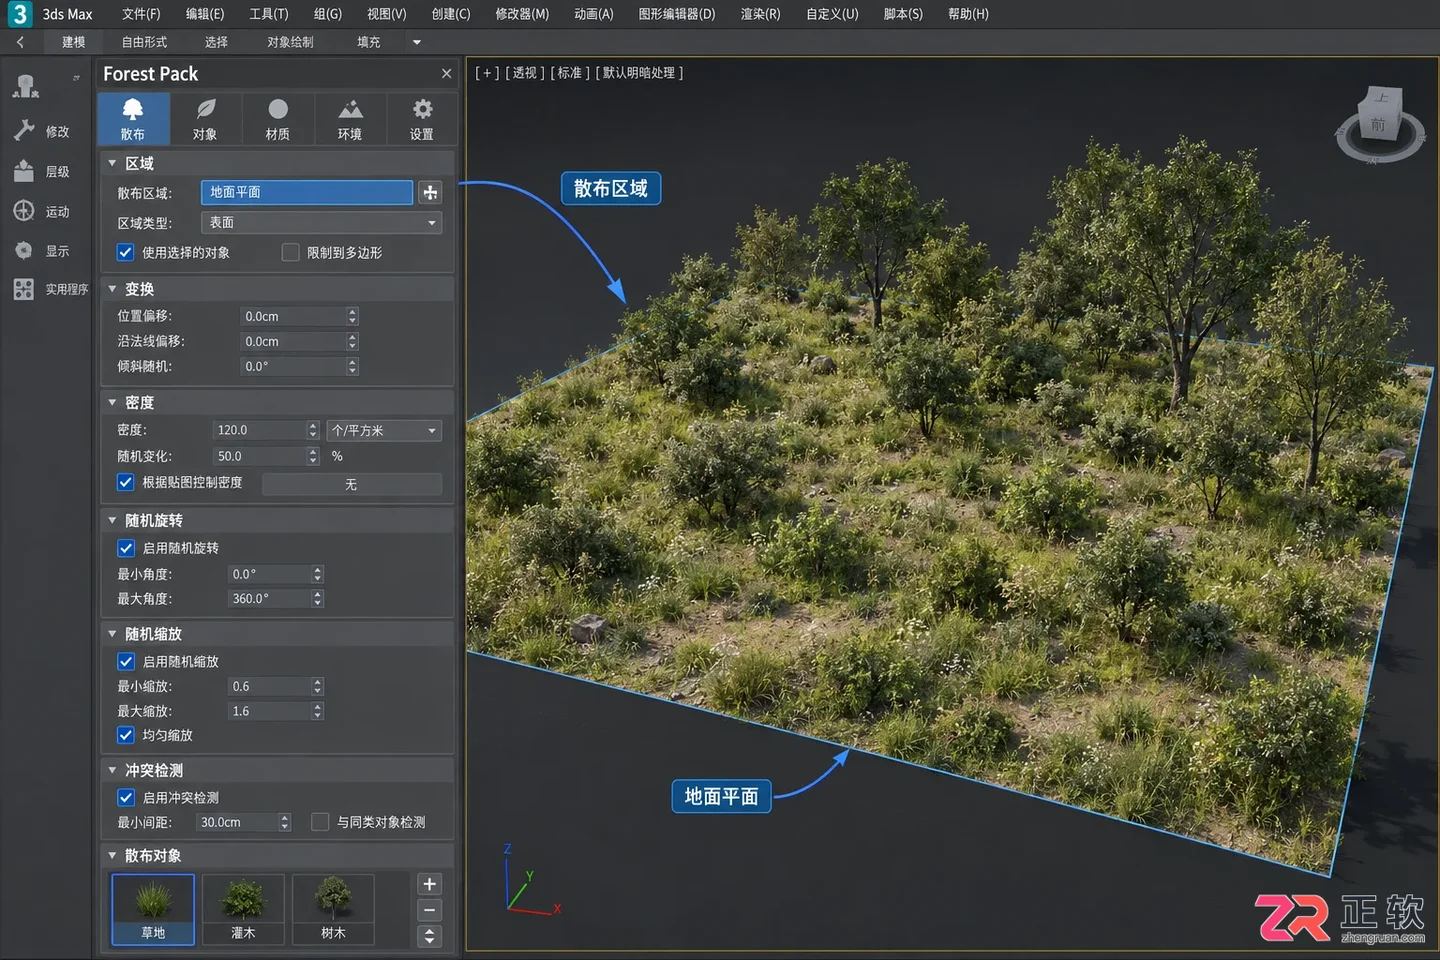Add a scatter object with plus icon

429,884
